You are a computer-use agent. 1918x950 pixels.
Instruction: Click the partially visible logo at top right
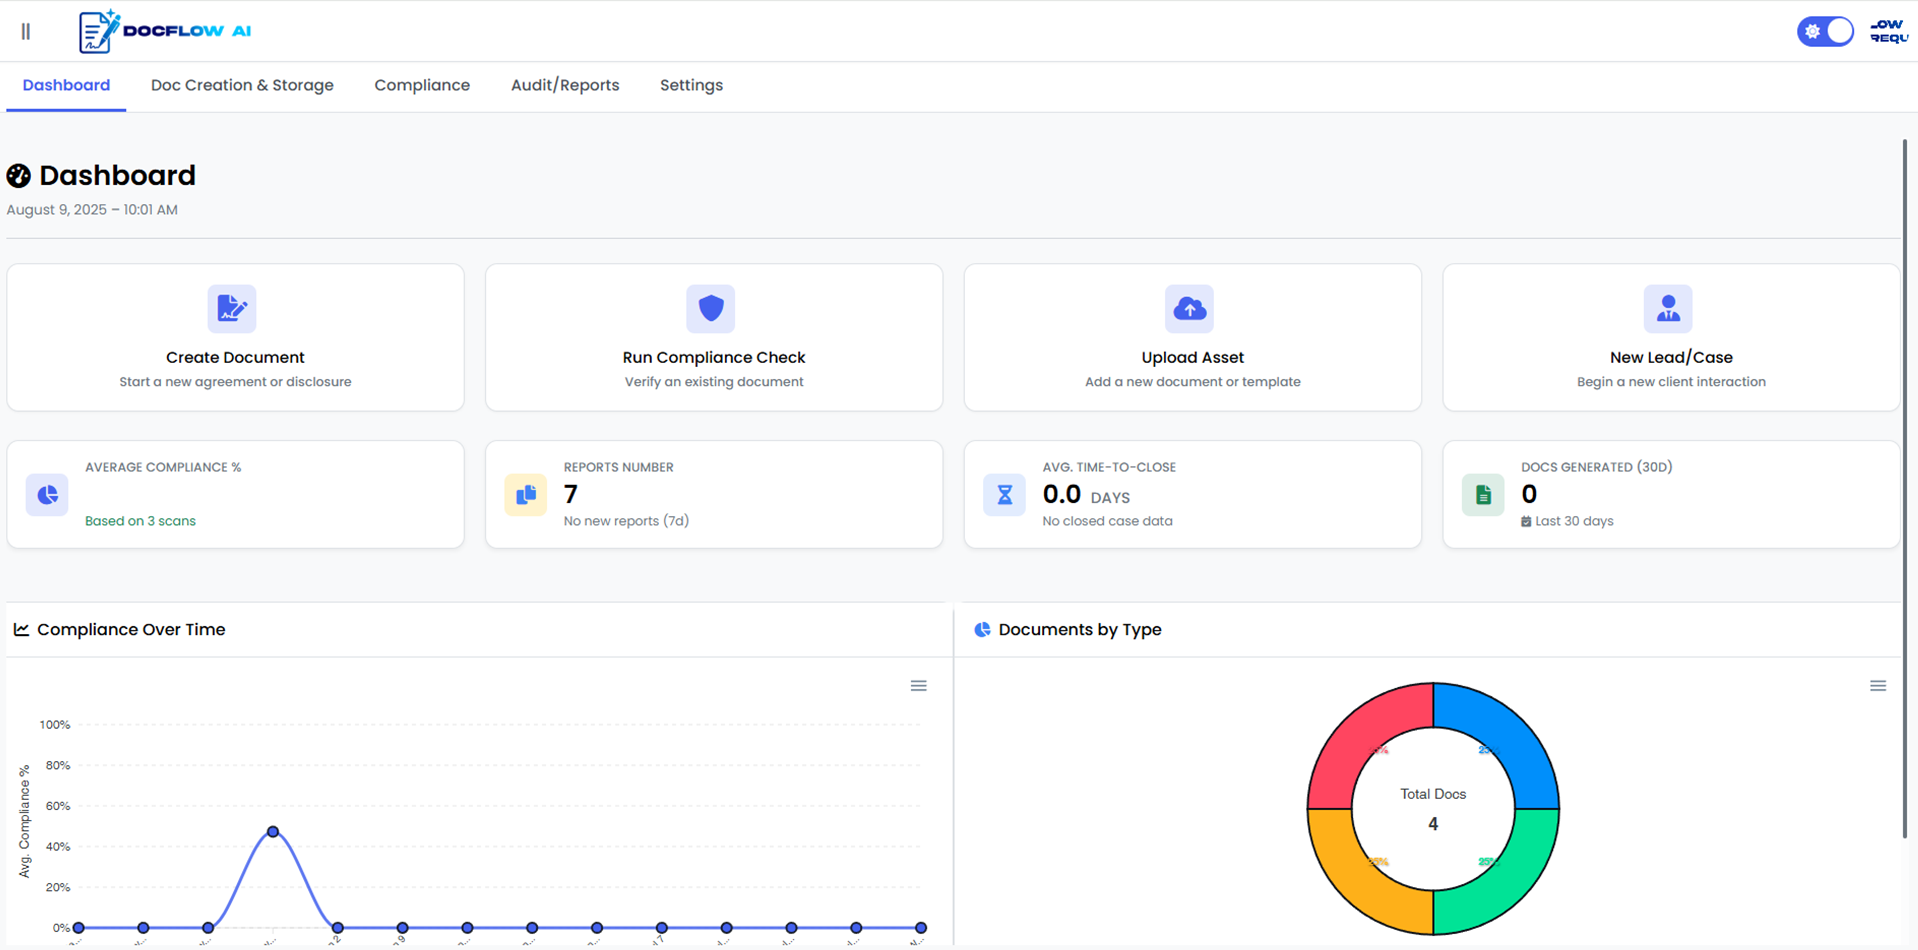pyautogui.click(x=1890, y=31)
